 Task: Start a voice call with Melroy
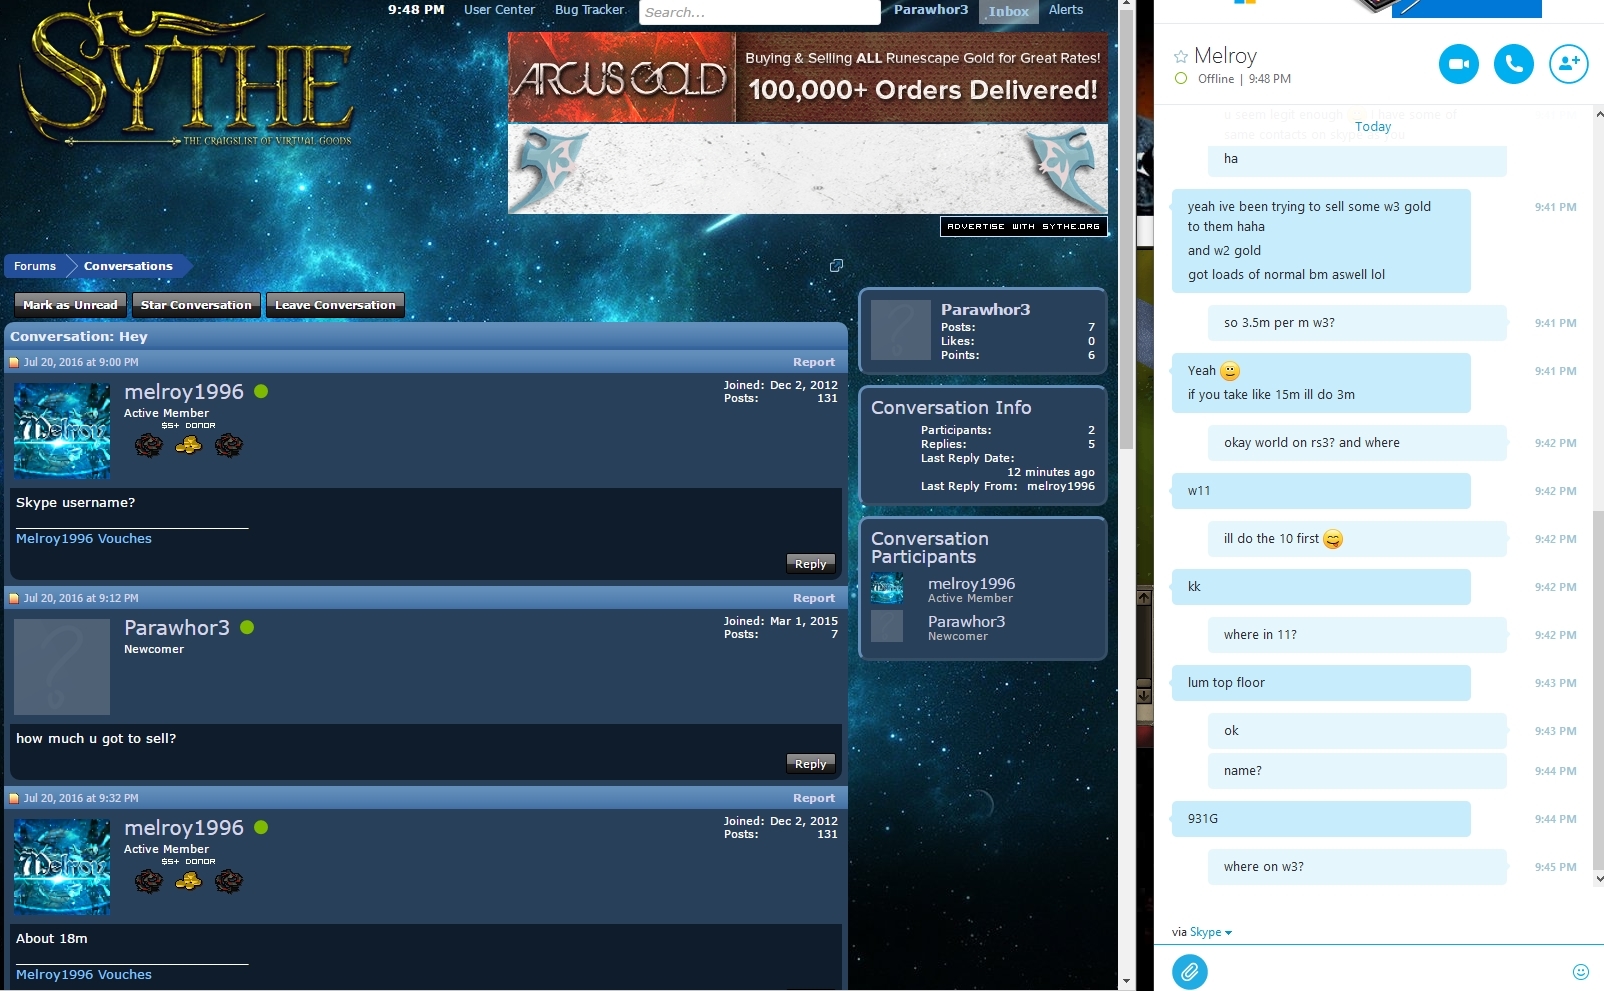click(1514, 64)
